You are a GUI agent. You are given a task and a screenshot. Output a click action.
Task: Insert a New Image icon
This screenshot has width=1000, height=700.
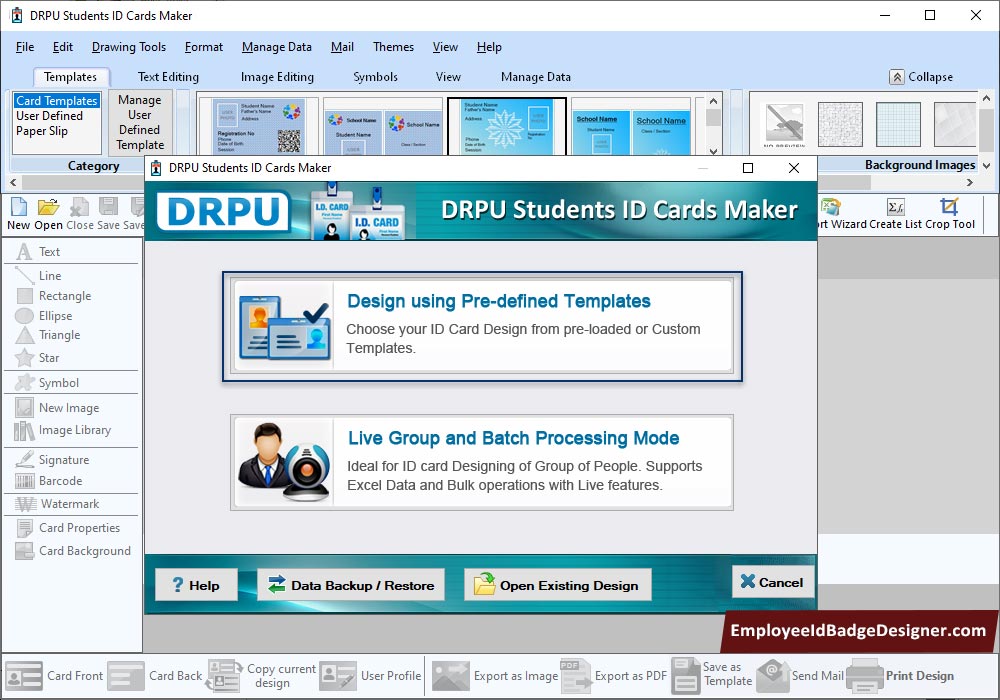click(x=24, y=407)
